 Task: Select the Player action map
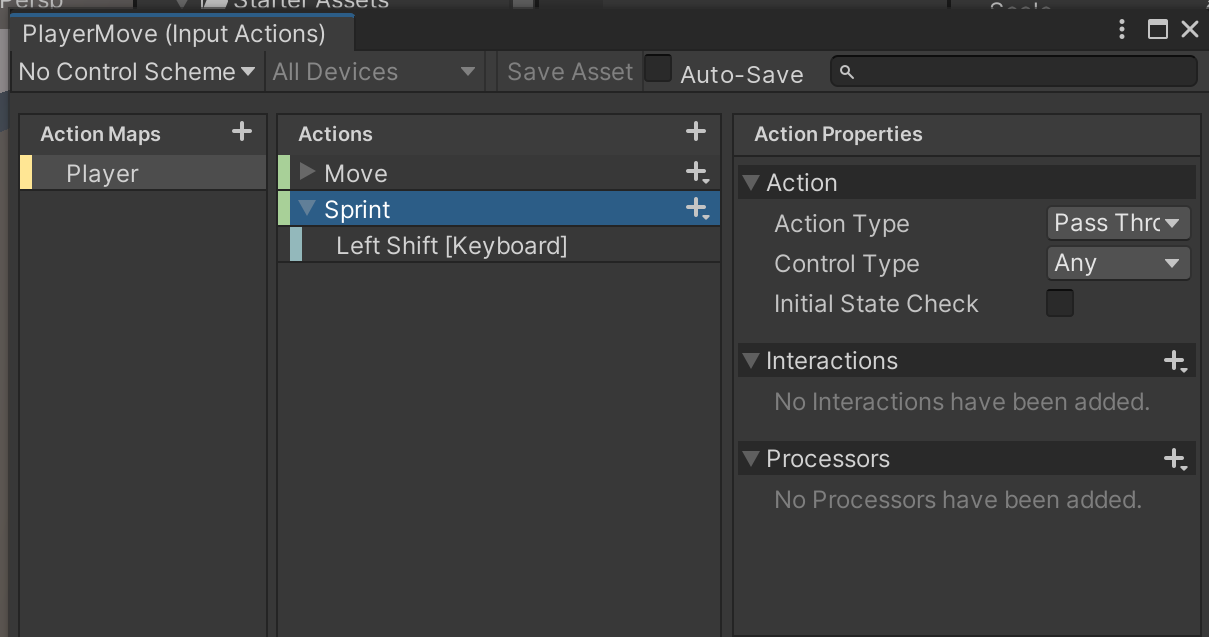tap(102, 174)
